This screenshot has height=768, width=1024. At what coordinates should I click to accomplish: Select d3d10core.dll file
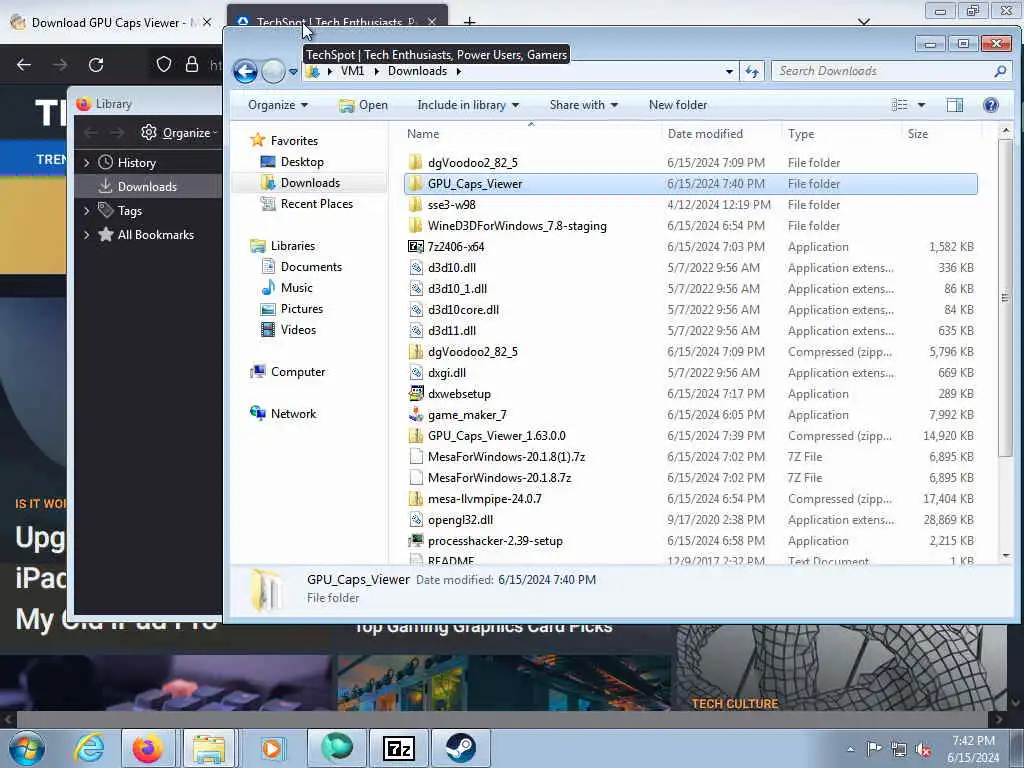[x=463, y=310]
